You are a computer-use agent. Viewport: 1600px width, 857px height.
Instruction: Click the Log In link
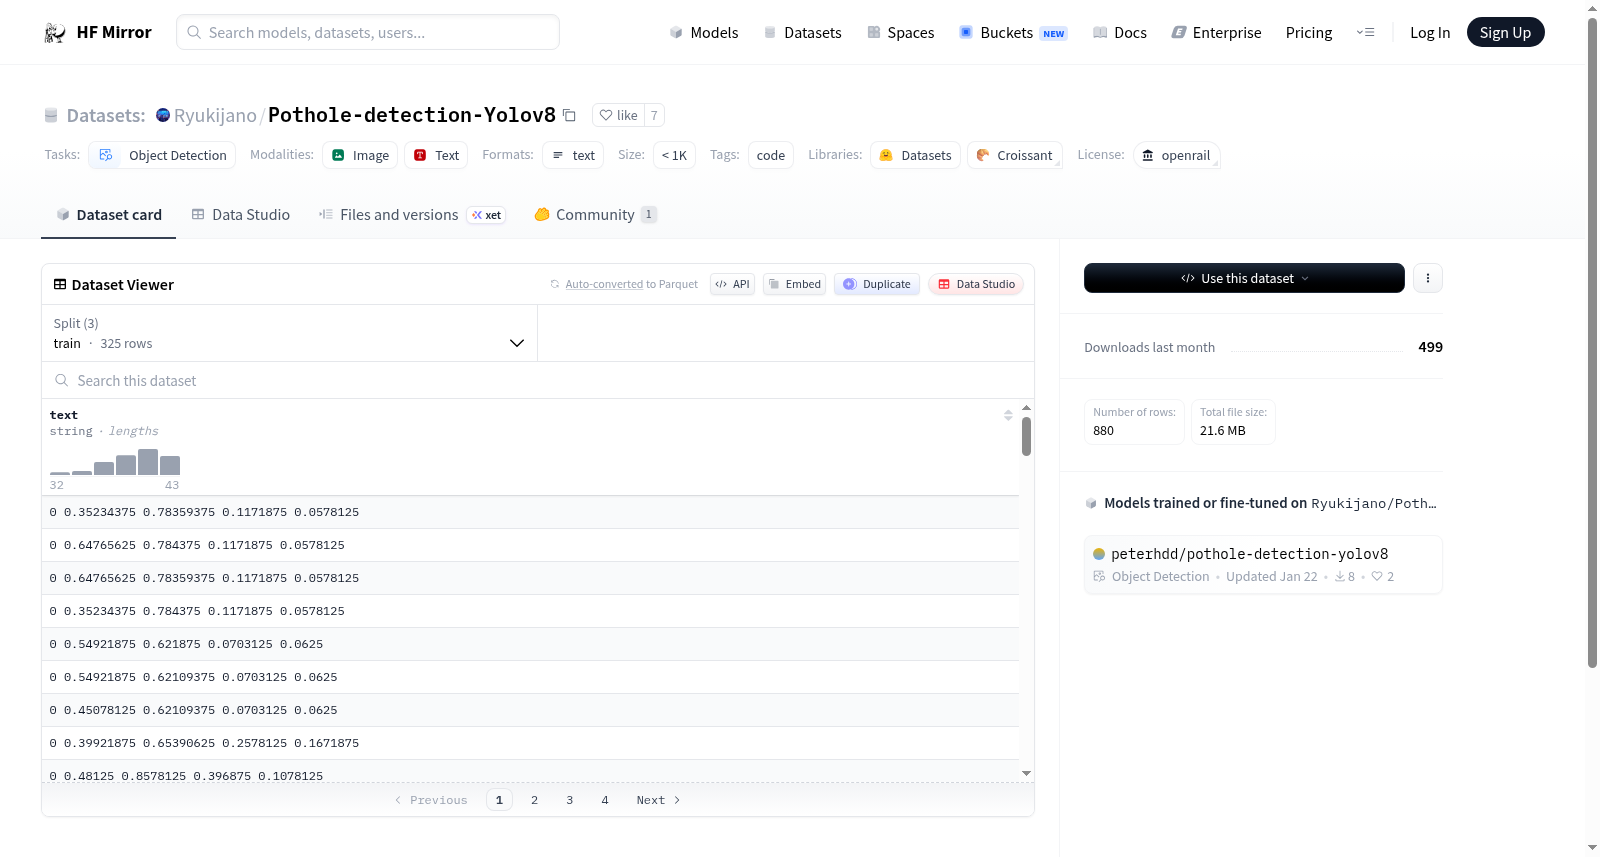click(x=1430, y=33)
